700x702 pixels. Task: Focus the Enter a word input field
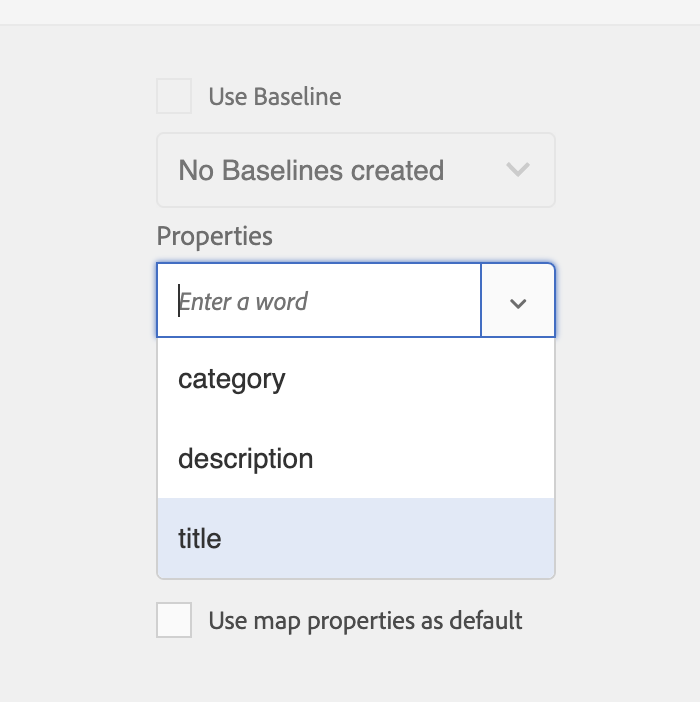[319, 300]
